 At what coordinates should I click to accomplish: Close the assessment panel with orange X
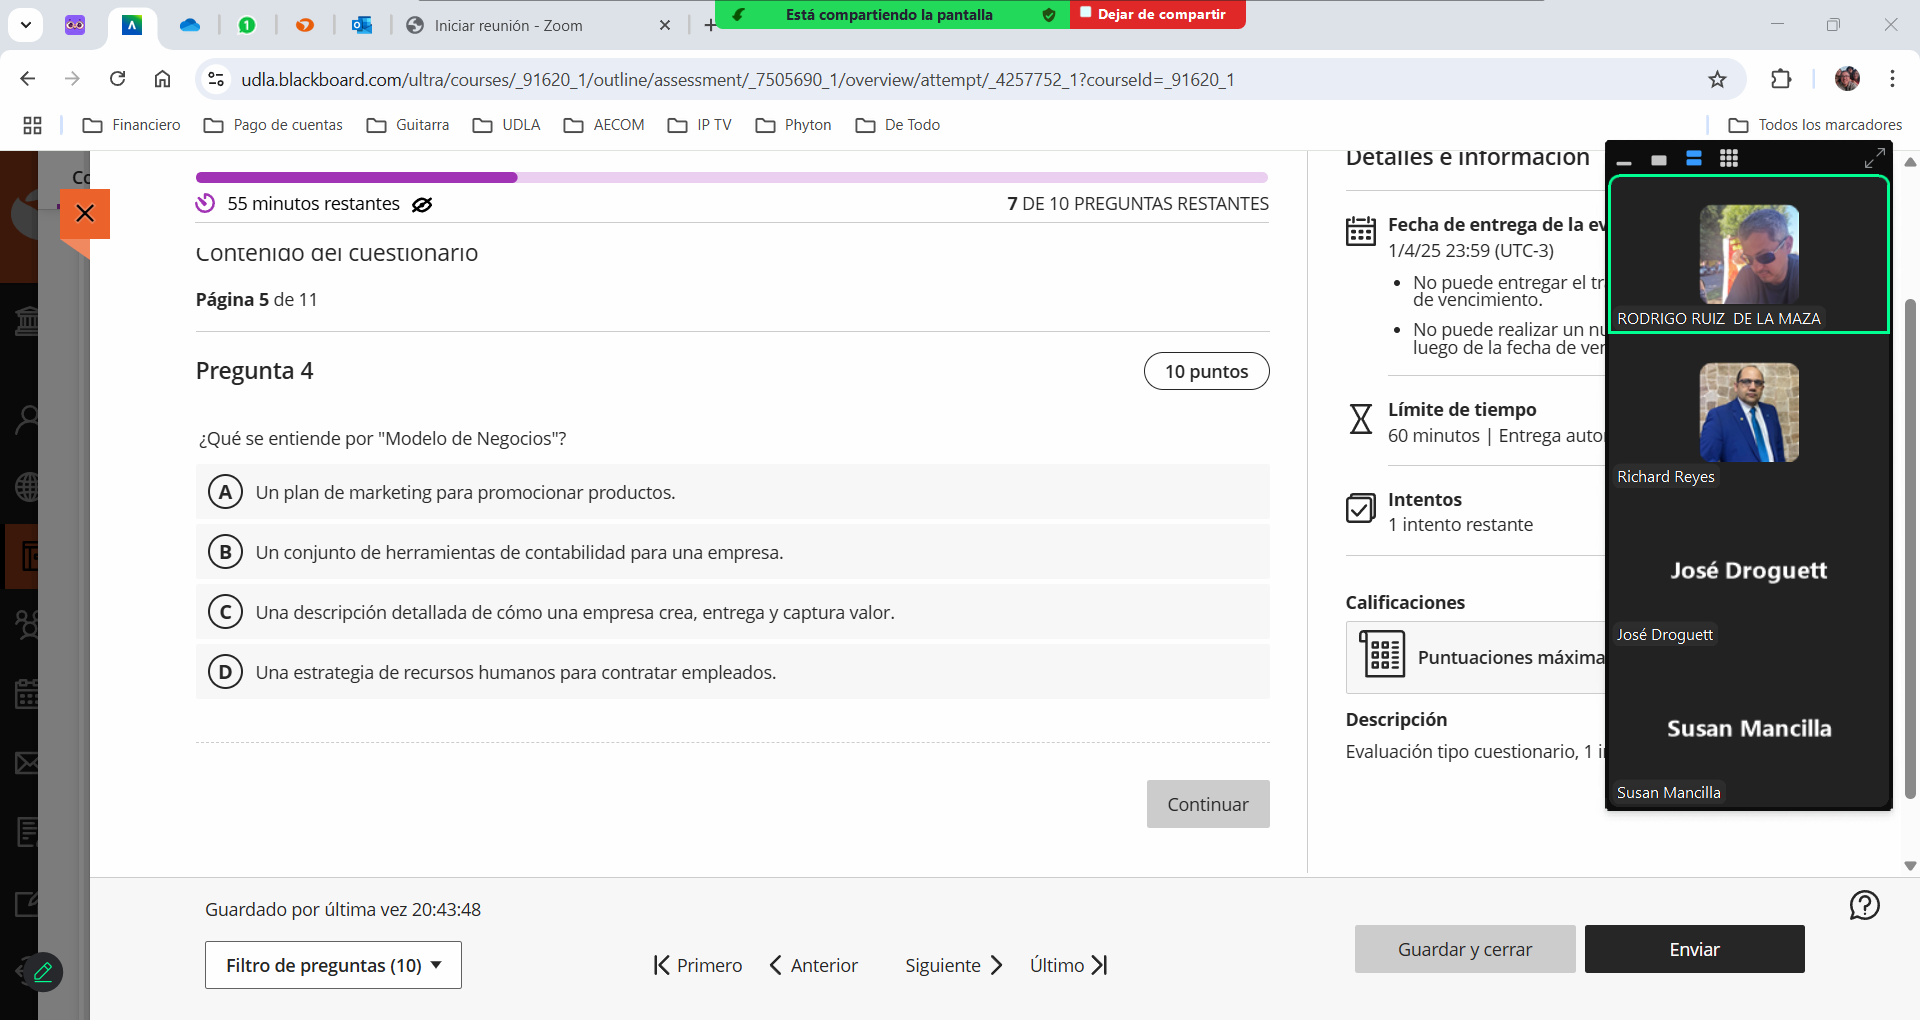coord(85,213)
